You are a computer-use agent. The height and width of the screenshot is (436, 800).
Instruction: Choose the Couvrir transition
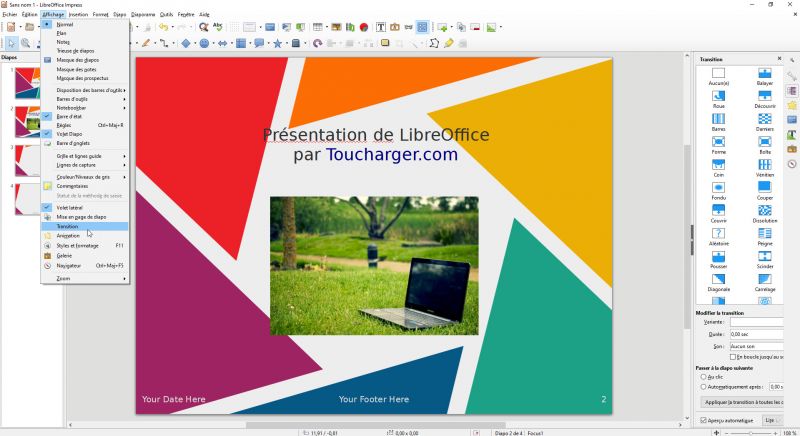(718, 213)
